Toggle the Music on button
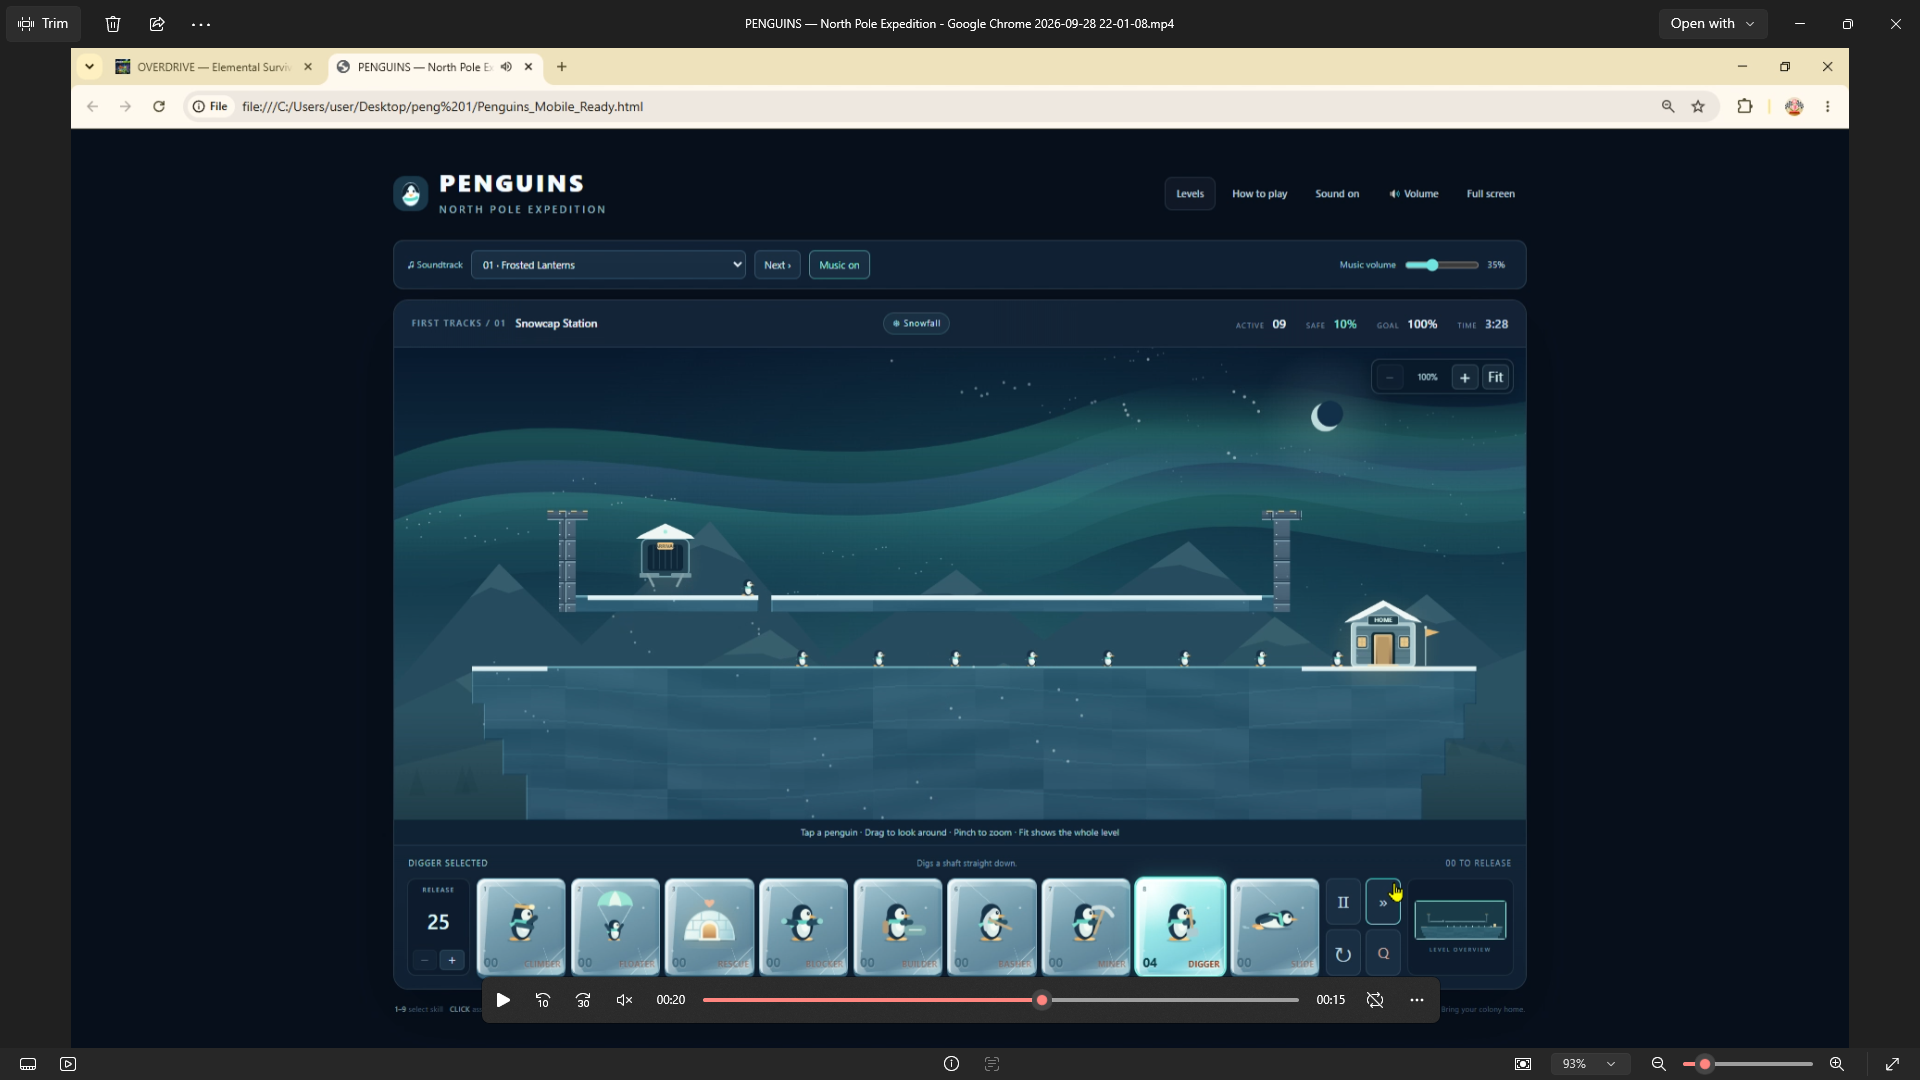1920x1080 pixels. click(839, 265)
